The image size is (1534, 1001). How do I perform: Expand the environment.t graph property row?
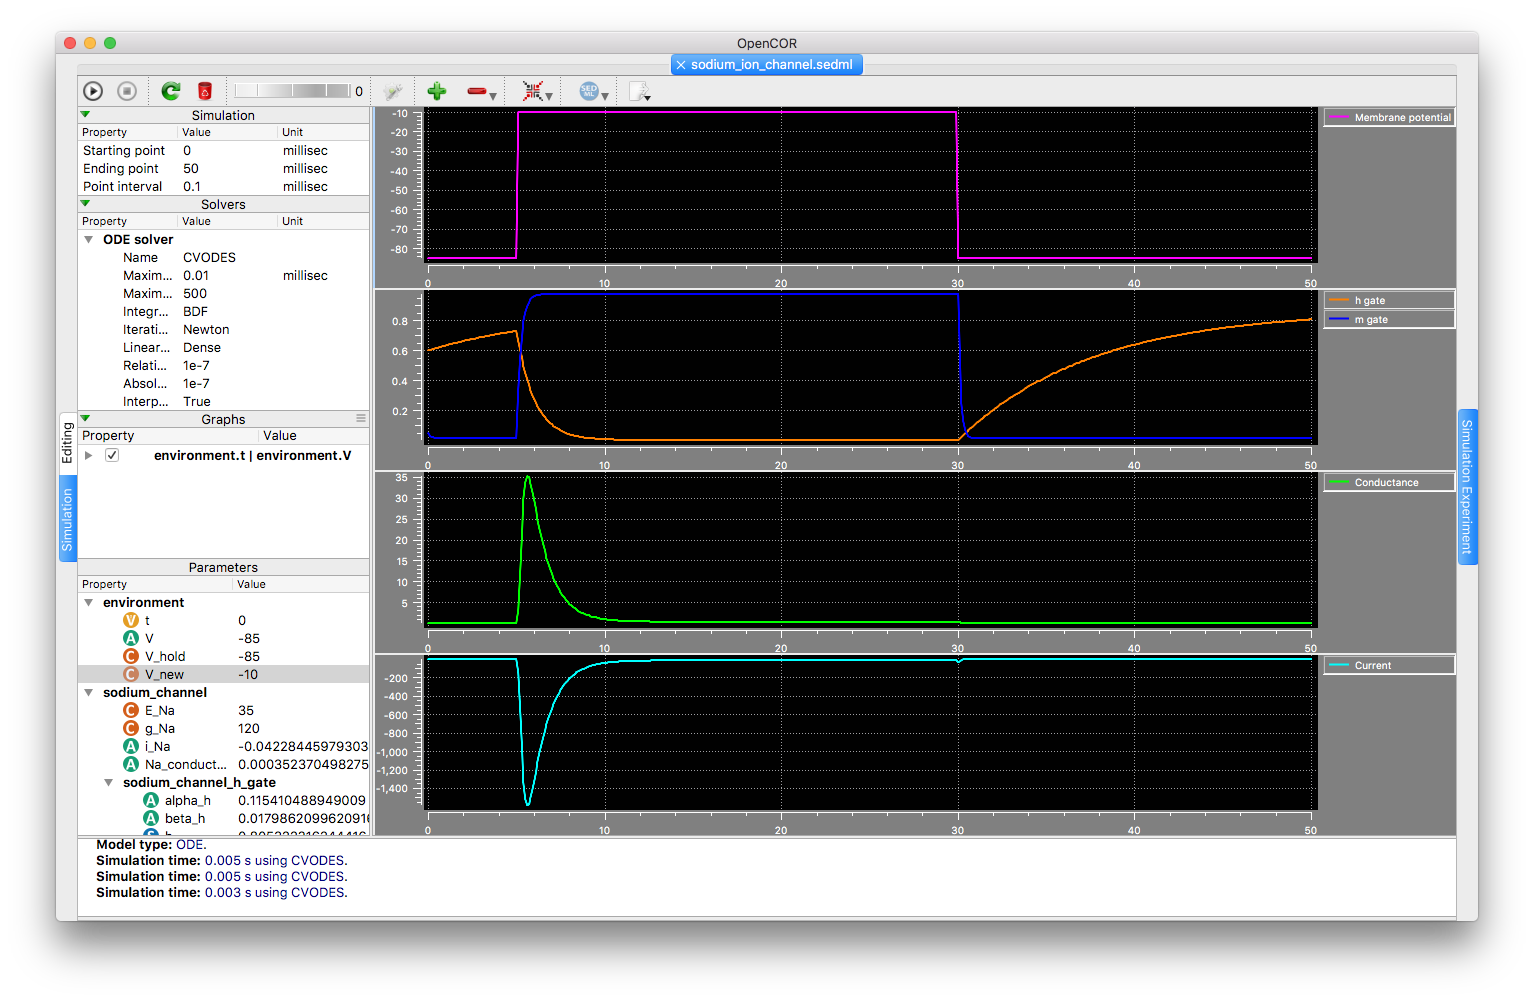coord(89,455)
